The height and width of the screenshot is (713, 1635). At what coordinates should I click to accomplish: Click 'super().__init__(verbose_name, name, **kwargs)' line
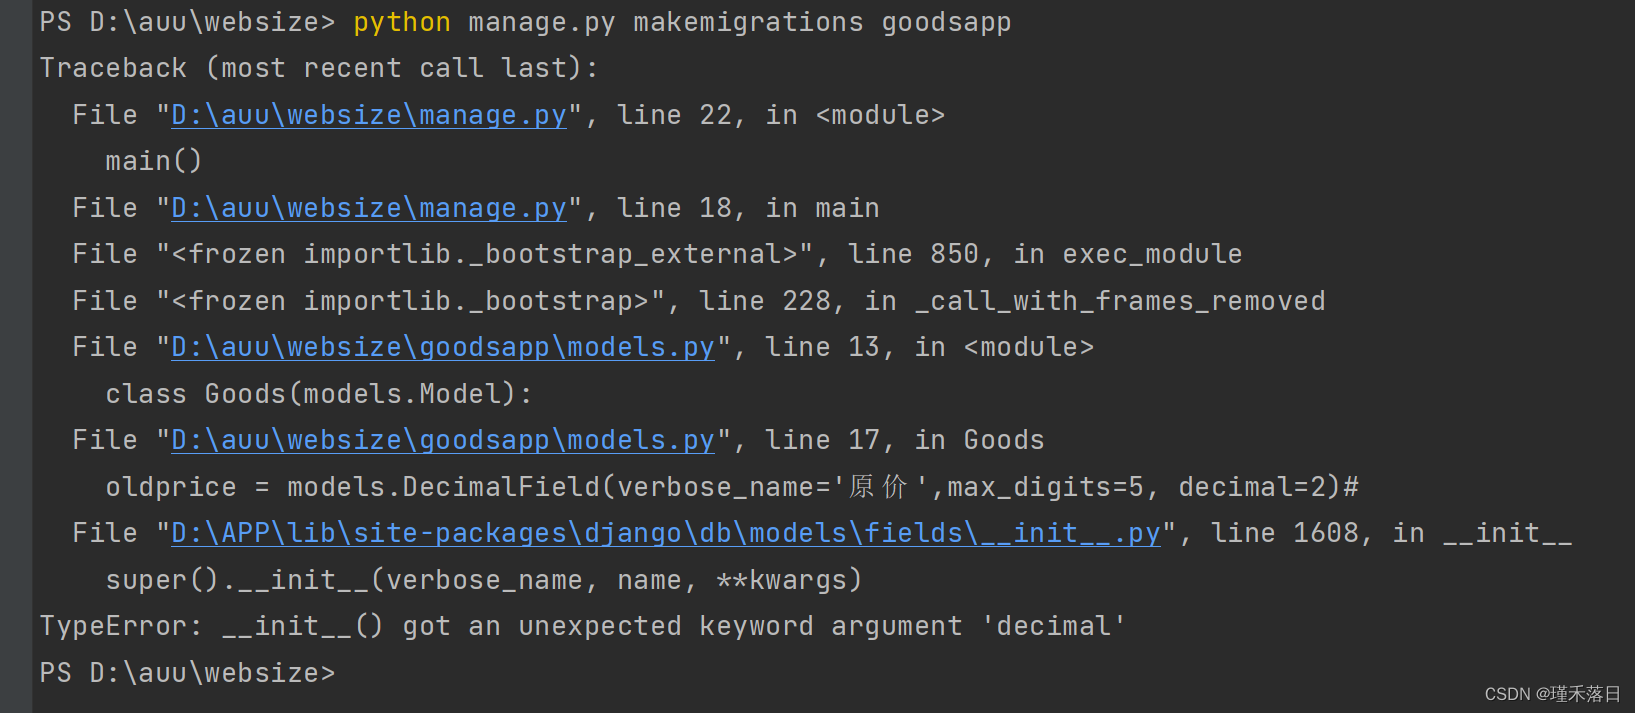tap(484, 580)
